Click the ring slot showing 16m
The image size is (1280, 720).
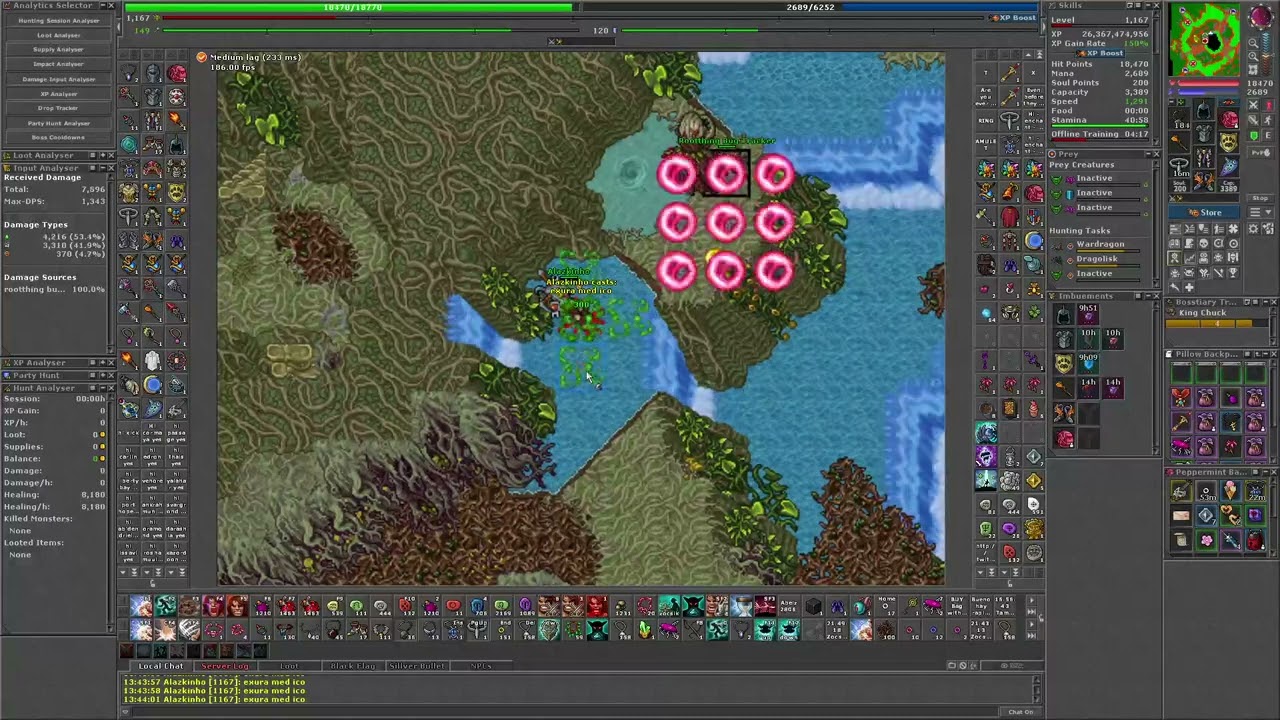[1179, 167]
